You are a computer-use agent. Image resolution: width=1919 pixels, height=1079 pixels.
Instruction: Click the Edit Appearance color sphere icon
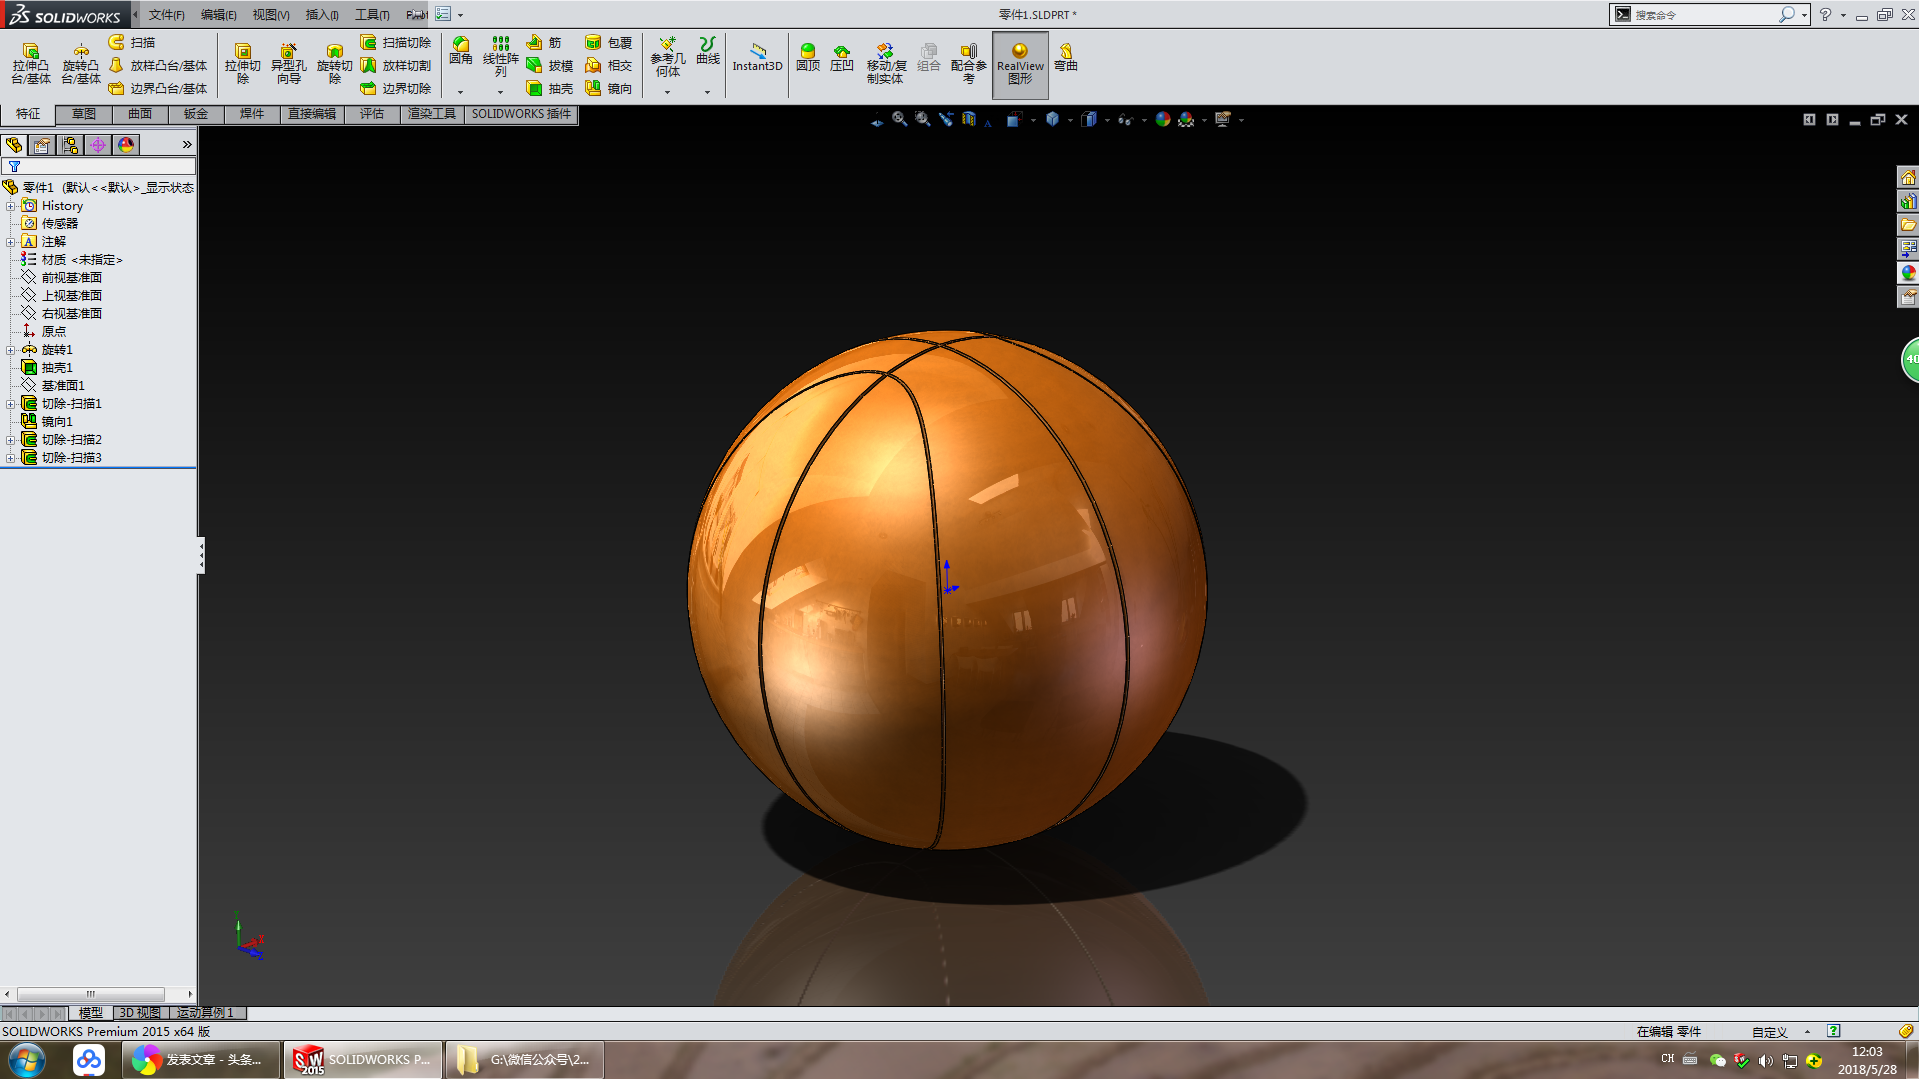[x=1163, y=119]
